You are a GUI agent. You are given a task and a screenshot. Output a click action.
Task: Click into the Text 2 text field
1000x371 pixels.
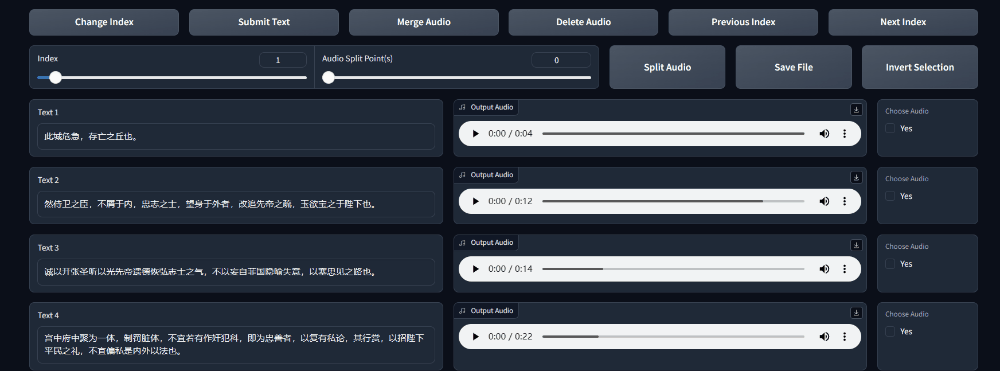pyautogui.click(x=236, y=204)
